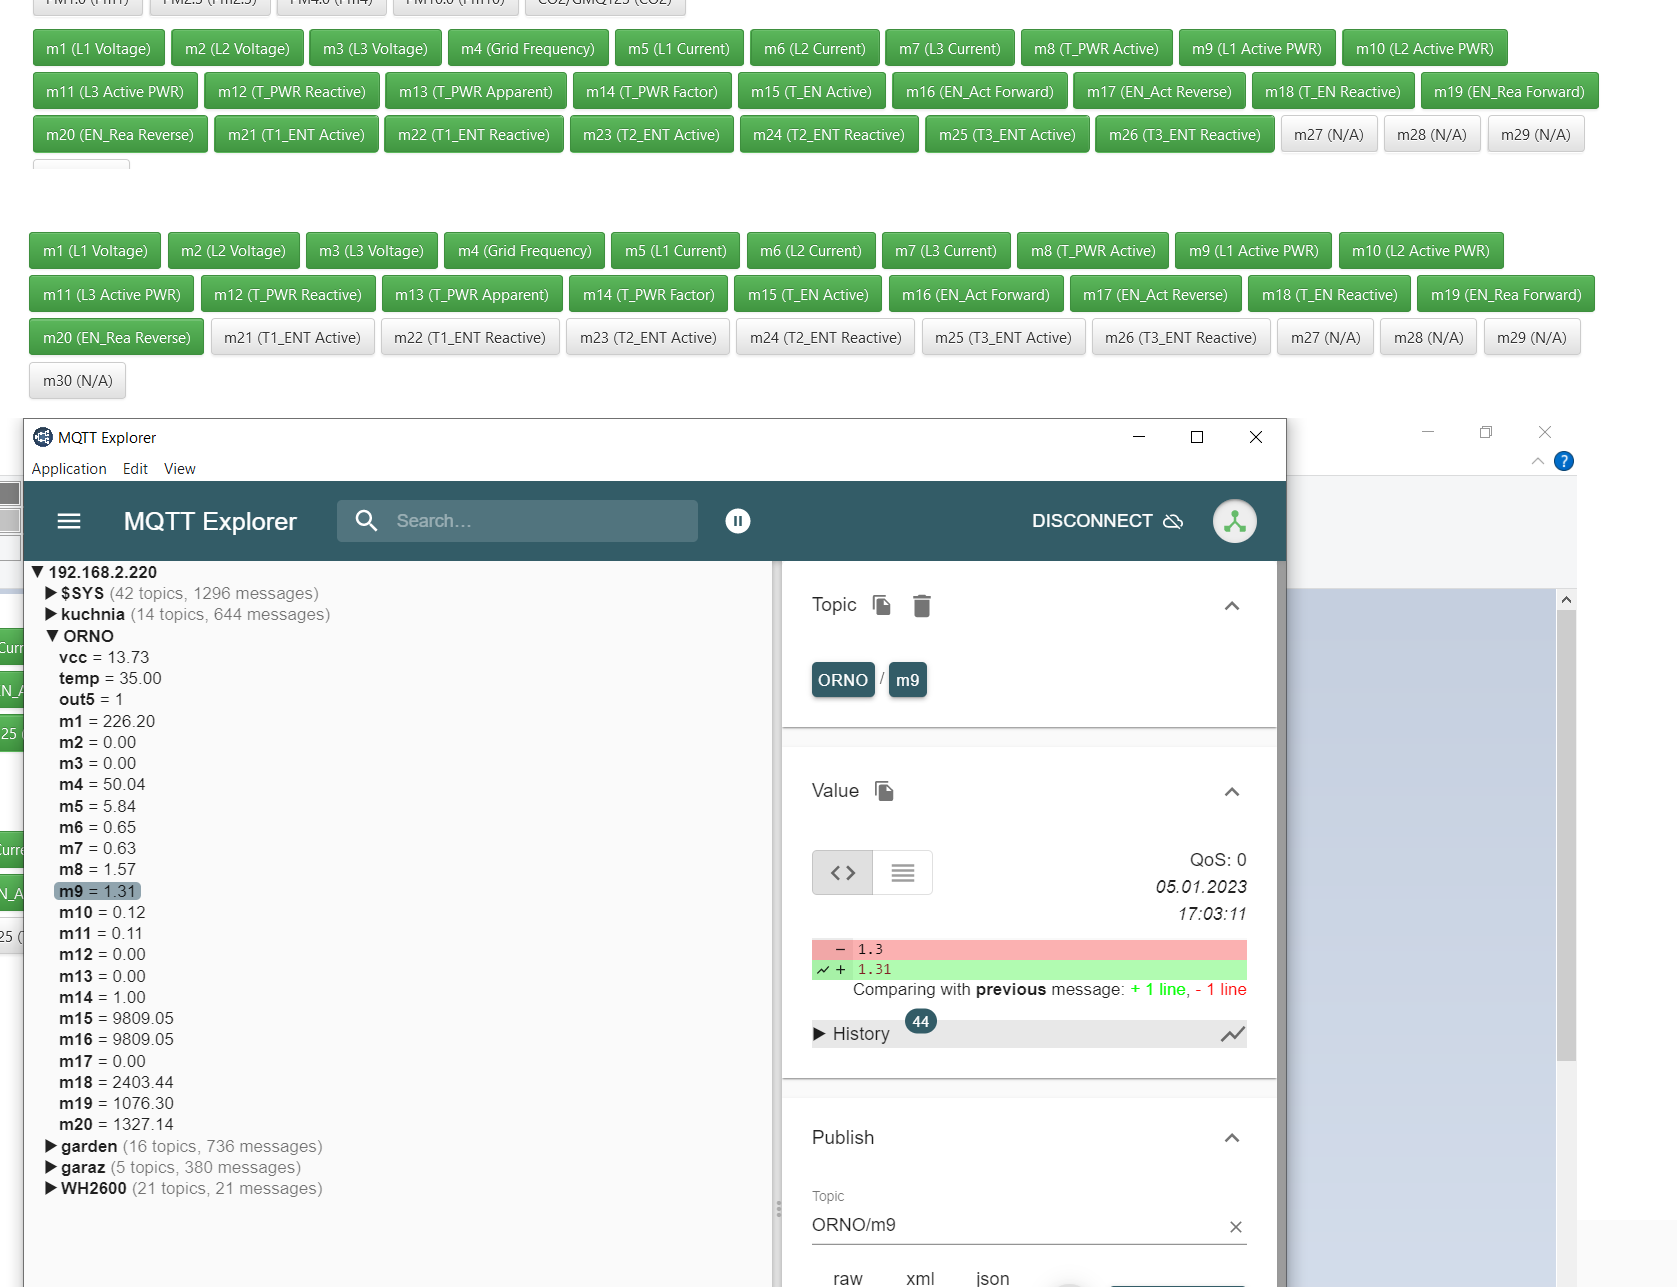Collapse the Publish panel
The width and height of the screenshot is (1677, 1287).
click(x=1232, y=1138)
